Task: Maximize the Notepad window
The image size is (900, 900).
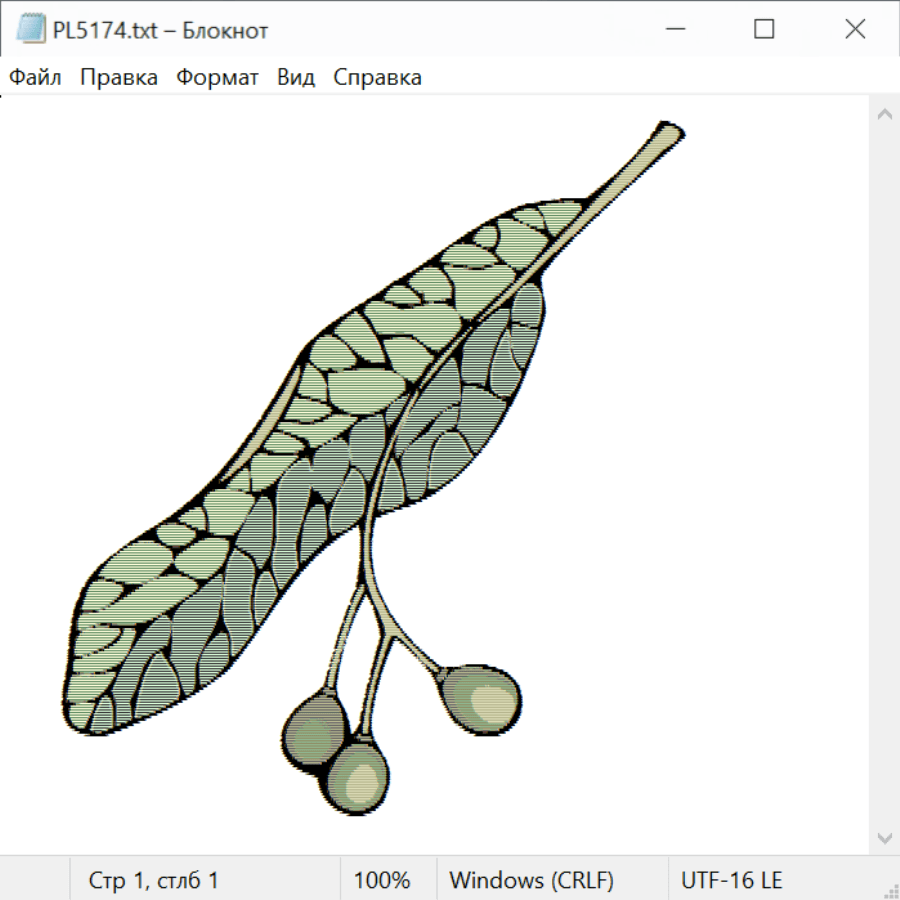Action: tap(764, 30)
